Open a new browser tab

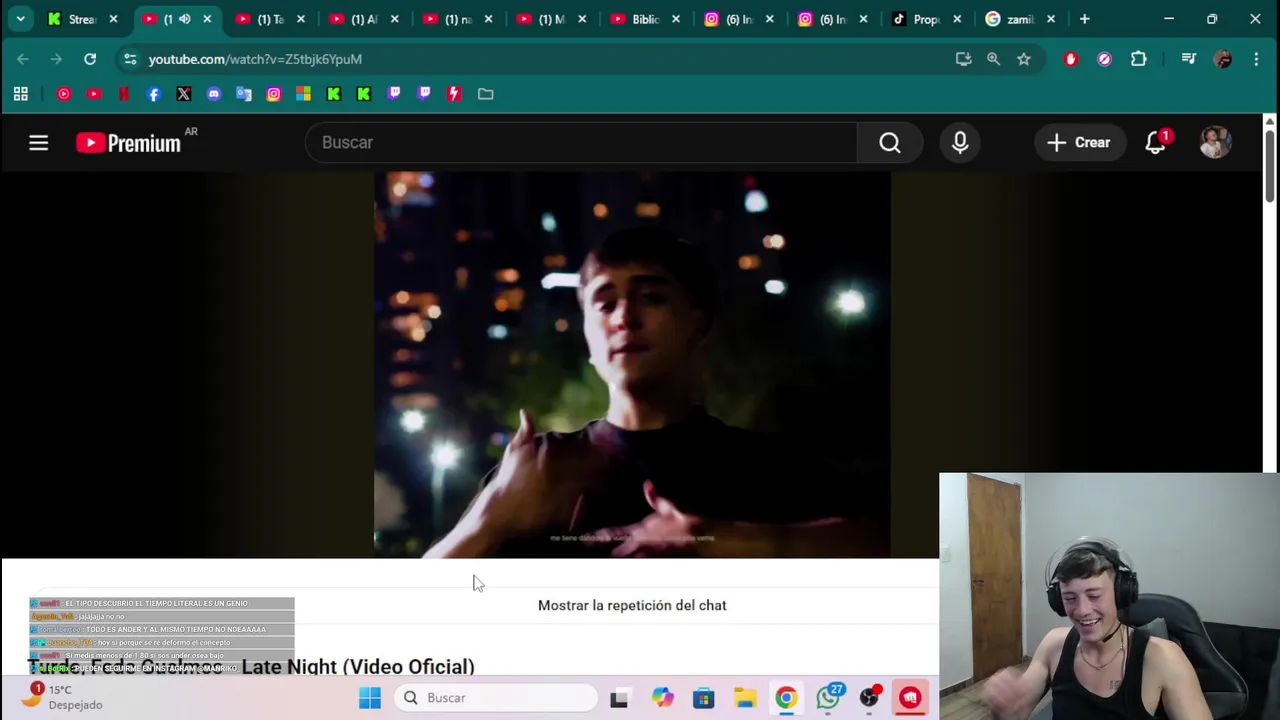tap(1084, 19)
